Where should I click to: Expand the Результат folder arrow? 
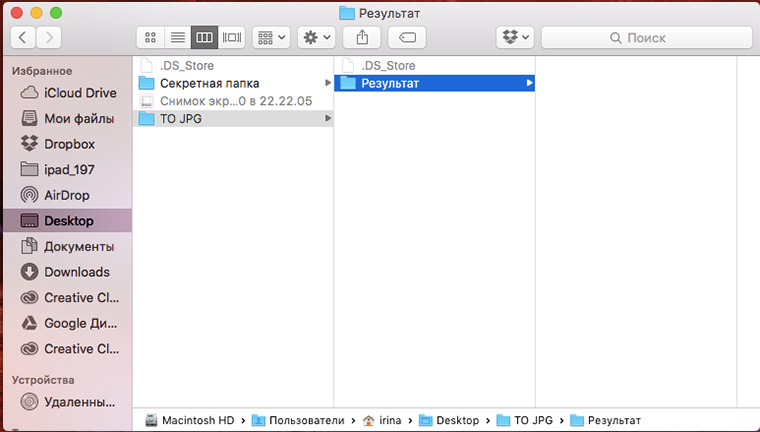(x=528, y=83)
